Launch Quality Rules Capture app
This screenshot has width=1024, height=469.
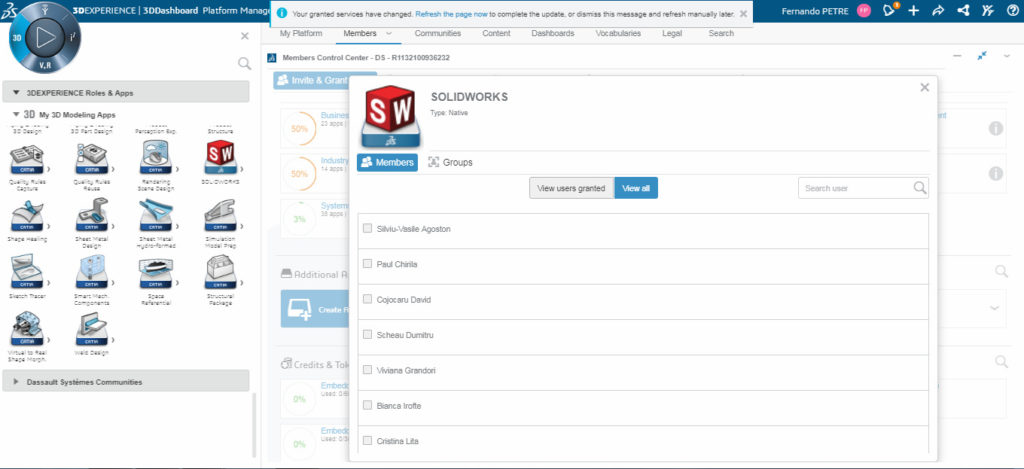pos(27,159)
